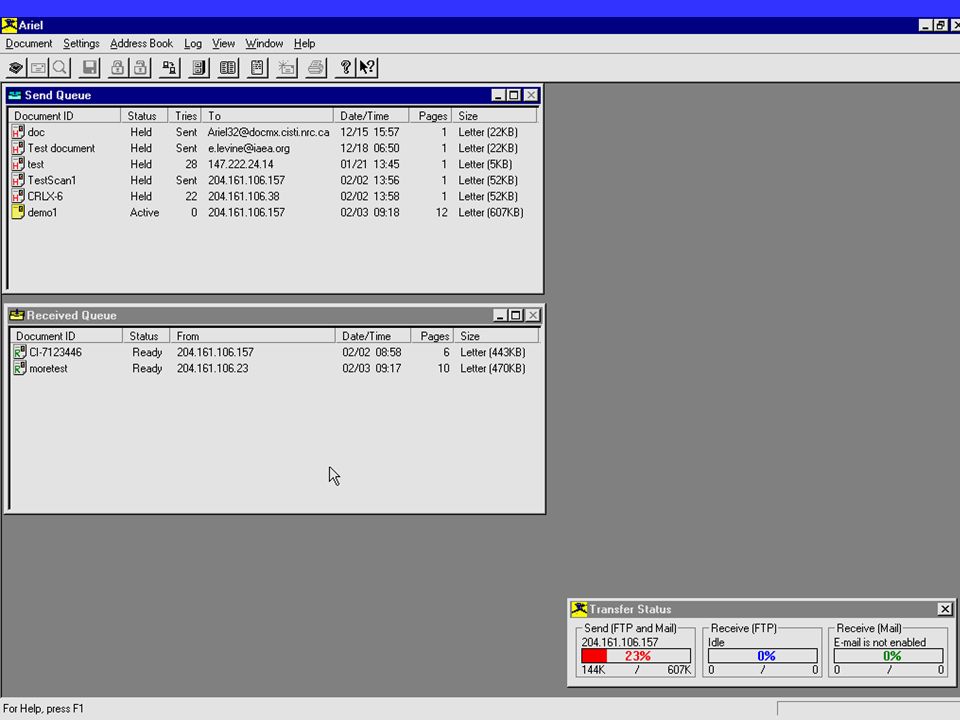Image resolution: width=960 pixels, height=720 pixels.
Task: Click recipient e.levine@iaea.org
Action: [249, 148]
